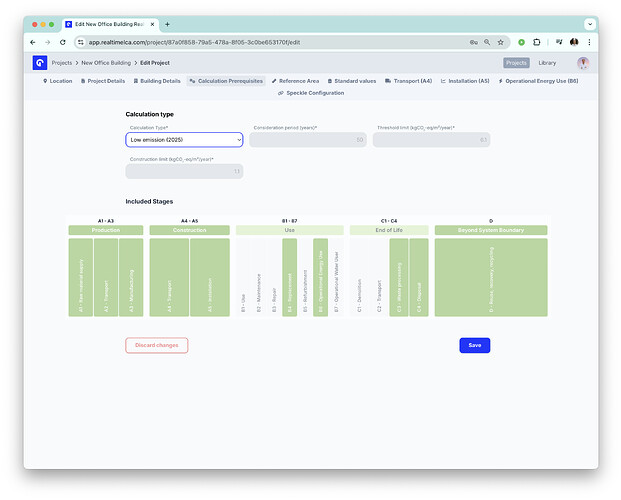
Task: Click the green extension icon in toolbar
Action: [522, 42]
